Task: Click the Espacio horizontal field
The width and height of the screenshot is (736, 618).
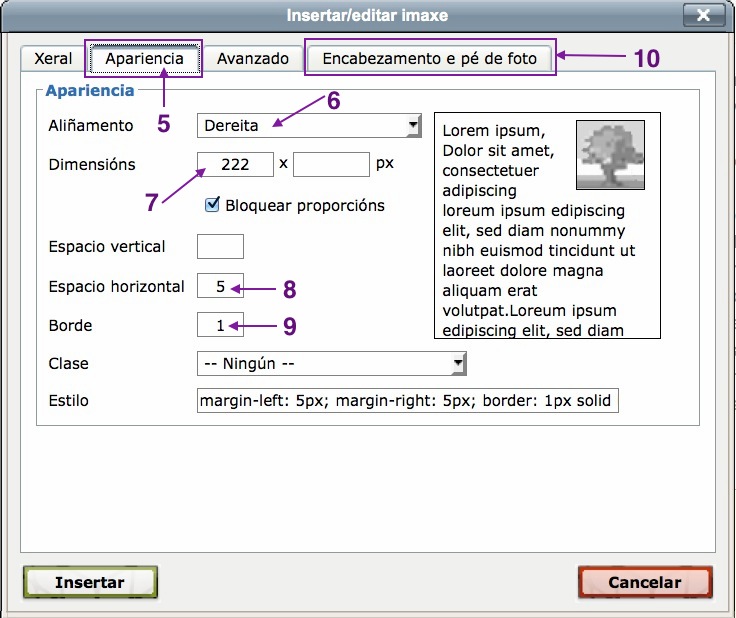Action: tap(220, 287)
